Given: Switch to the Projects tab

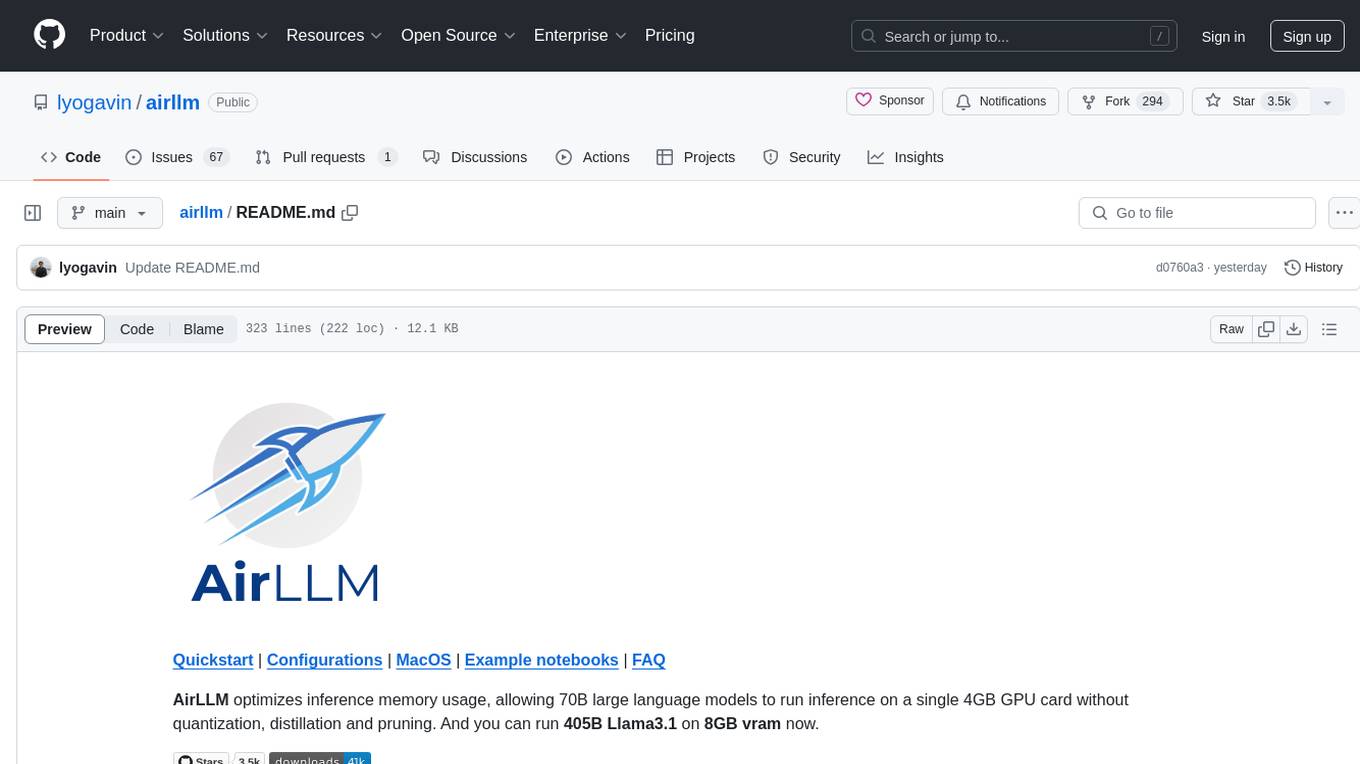Looking at the screenshot, I should [x=696, y=157].
